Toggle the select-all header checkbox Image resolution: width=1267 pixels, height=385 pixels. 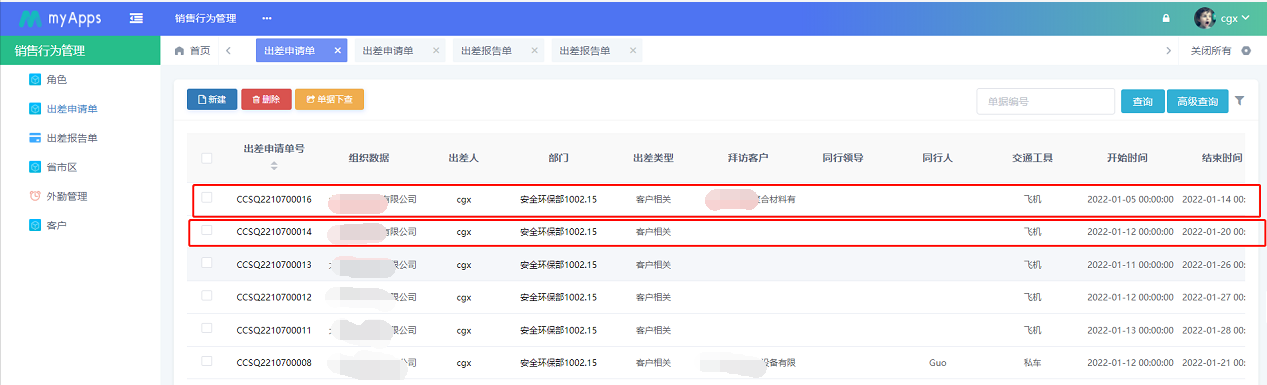(x=207, y=157)
